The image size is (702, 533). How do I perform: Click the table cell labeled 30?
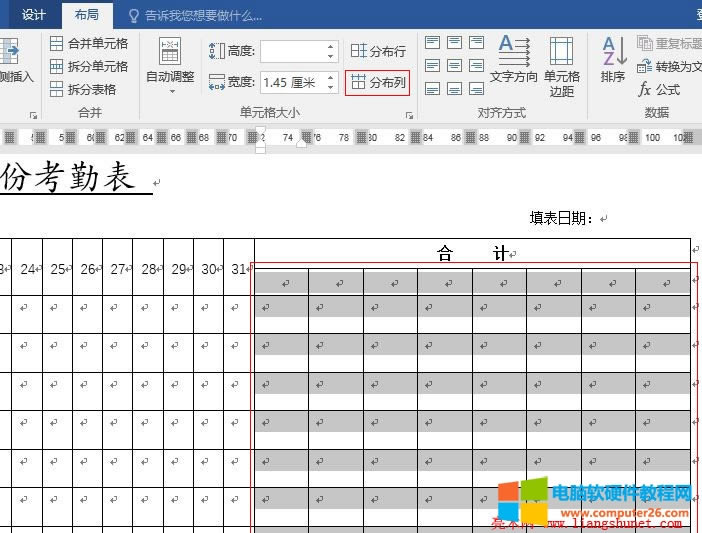point(209,269)
